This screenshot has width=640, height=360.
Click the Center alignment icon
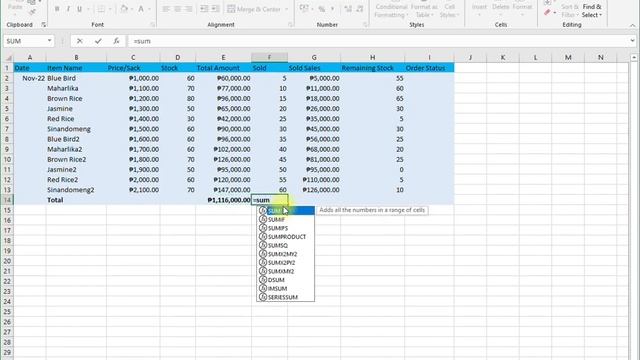click(177, 9)
